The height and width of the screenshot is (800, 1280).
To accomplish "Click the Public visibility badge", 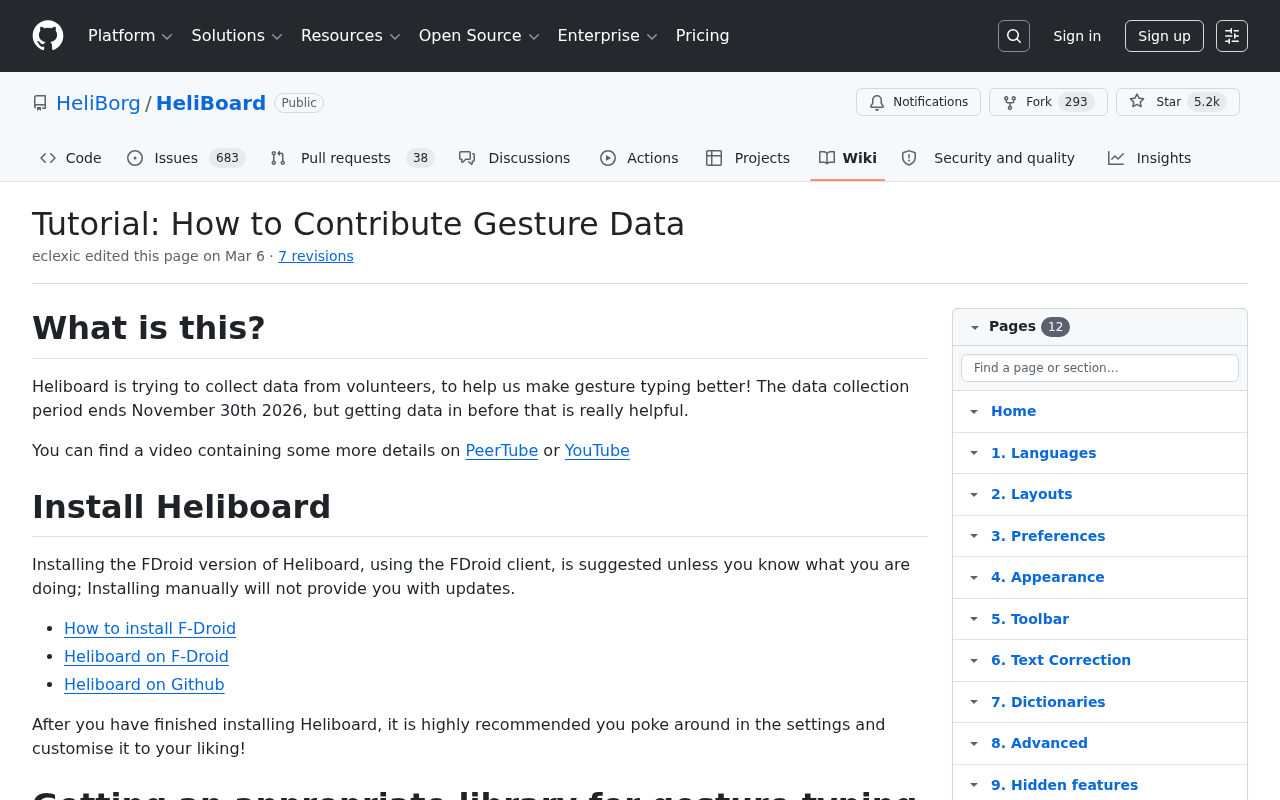I will click(x=299, y=103).
